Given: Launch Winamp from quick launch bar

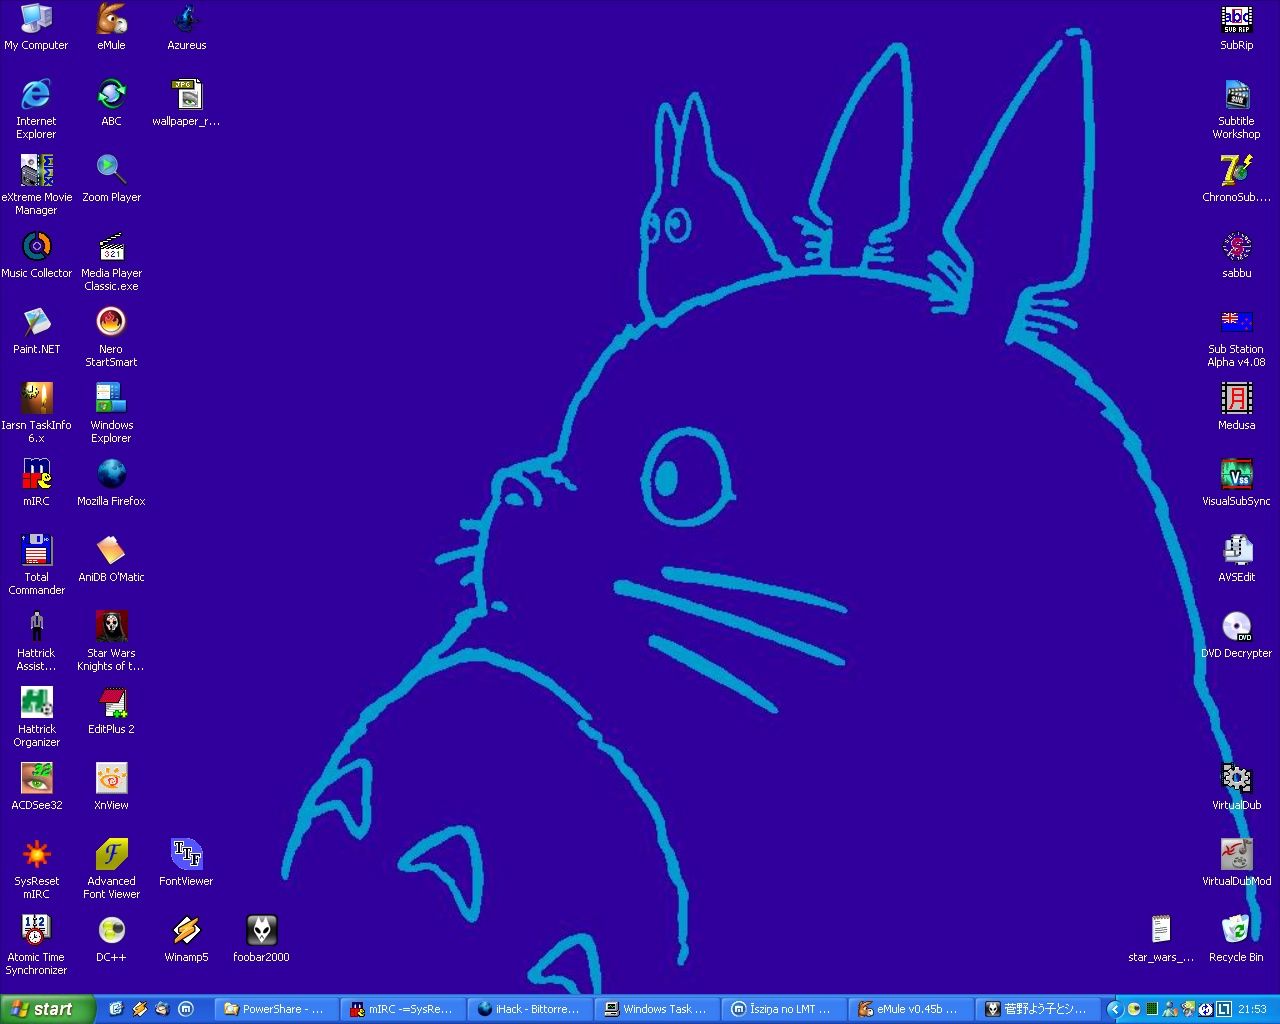Looking at the screenshot, I should coord(139,1009).
